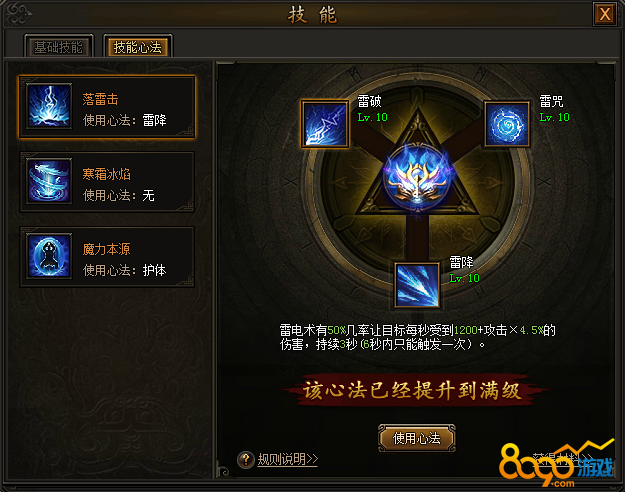Open the 规则说明>> link
Viewport: 625px width, 492px height.
(x=288, y=459)
